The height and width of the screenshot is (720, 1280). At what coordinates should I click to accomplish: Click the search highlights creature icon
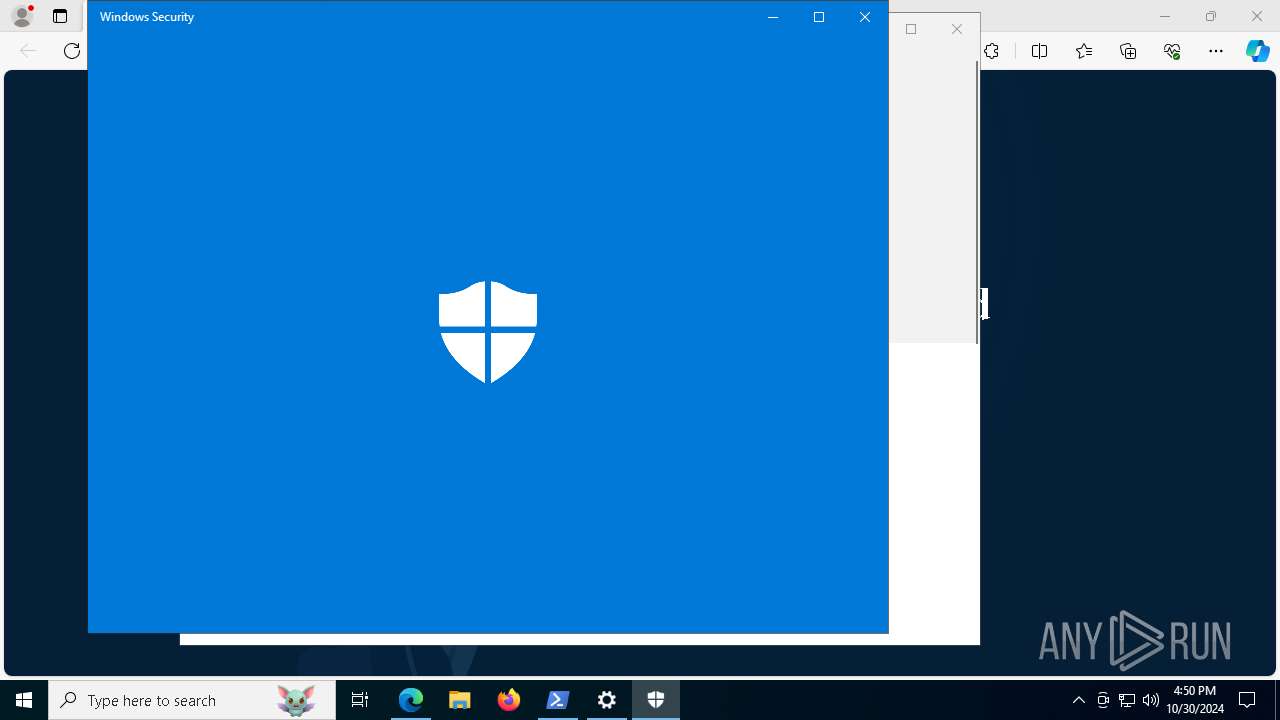click(296, 700)
